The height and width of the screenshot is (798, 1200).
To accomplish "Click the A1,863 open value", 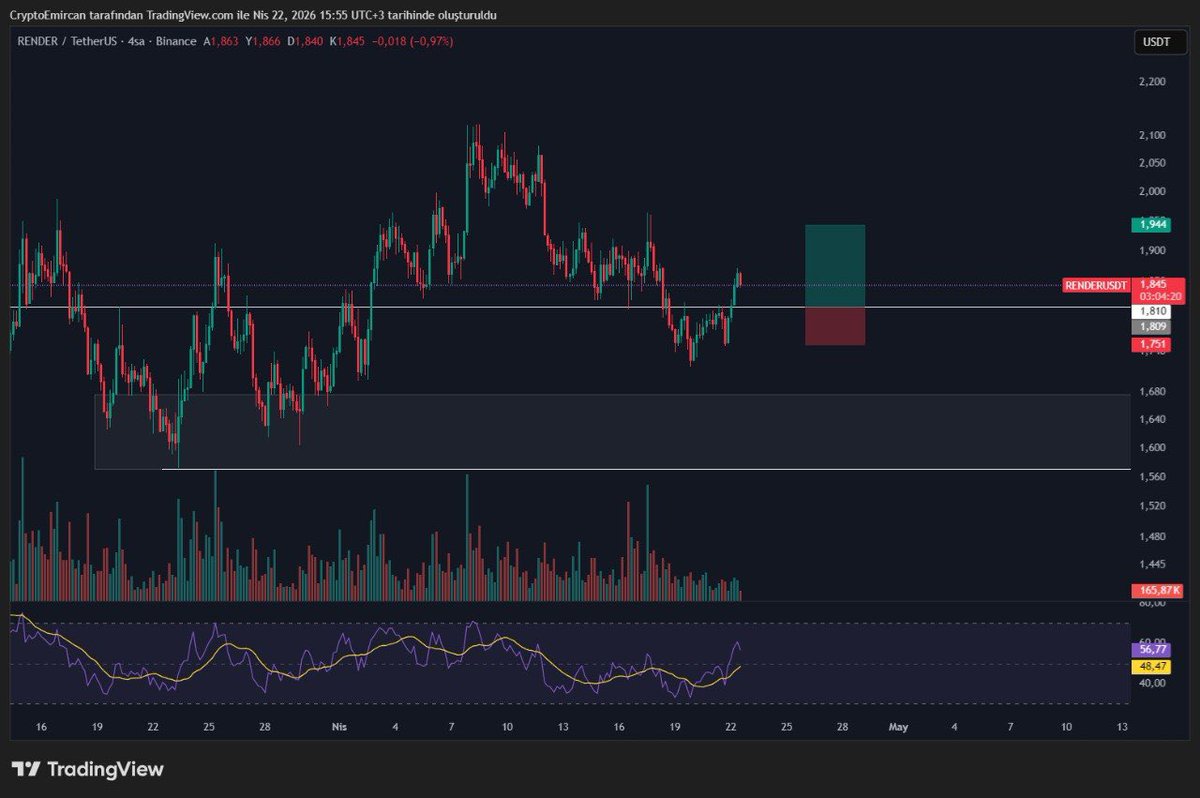I will click(223, 41).
